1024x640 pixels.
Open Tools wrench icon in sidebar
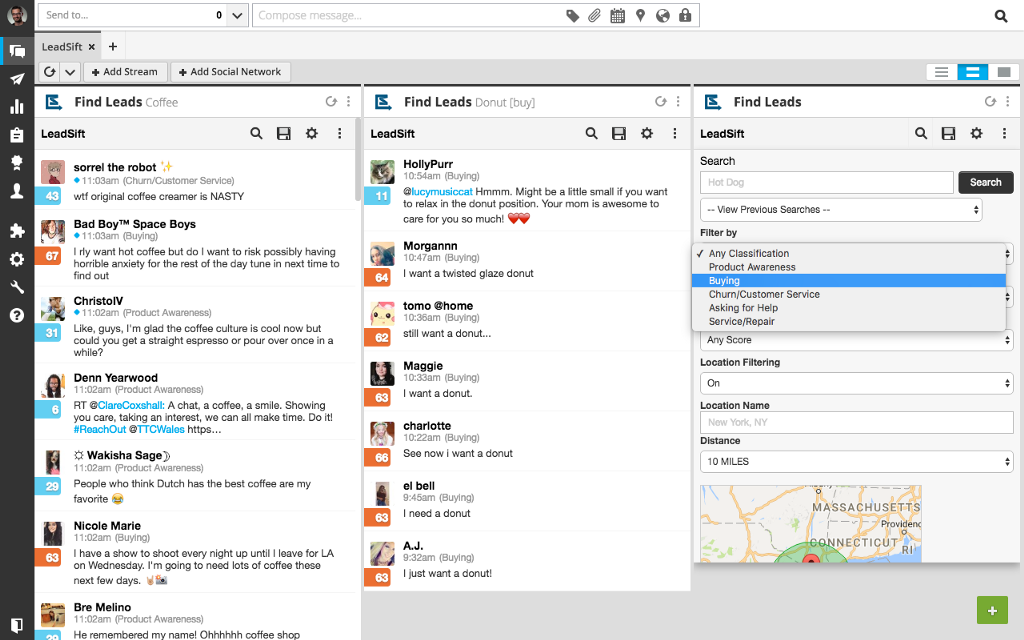[x=17, y=287]
